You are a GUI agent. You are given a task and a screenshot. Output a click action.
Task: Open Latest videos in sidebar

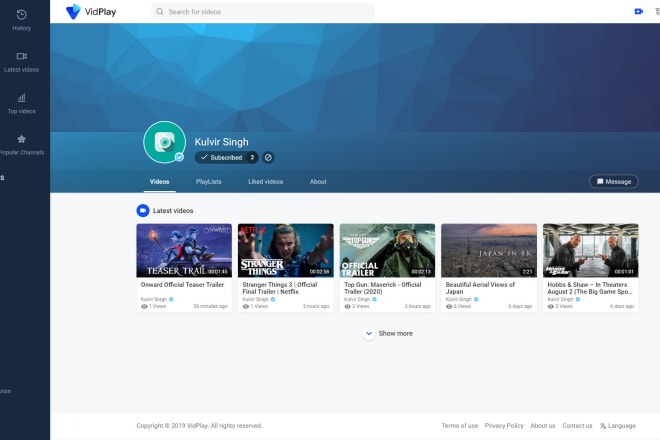pos(21,62)
